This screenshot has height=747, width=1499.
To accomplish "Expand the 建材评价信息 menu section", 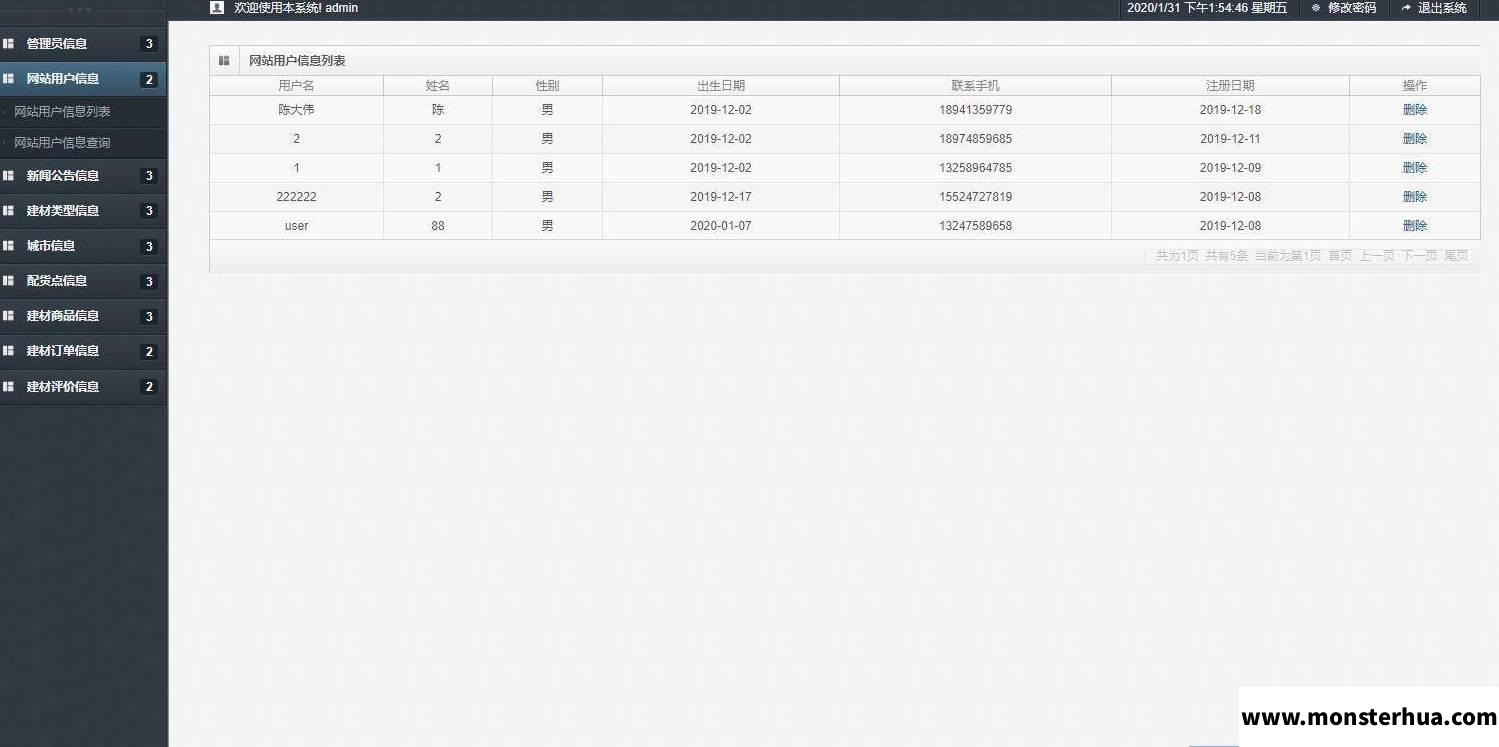I will [x=83, y=387].
